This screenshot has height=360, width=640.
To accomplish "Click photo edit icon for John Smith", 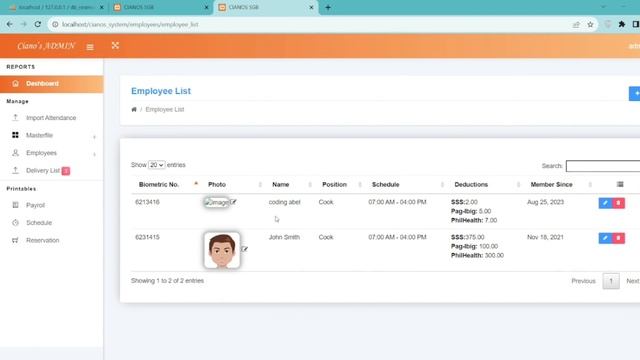I will [244, 249].
